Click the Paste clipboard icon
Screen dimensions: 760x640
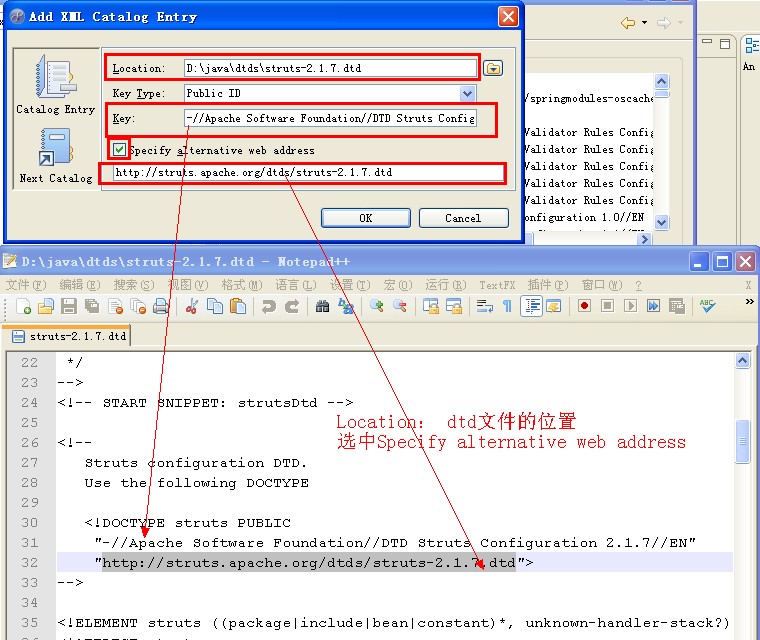pos(238,306)
